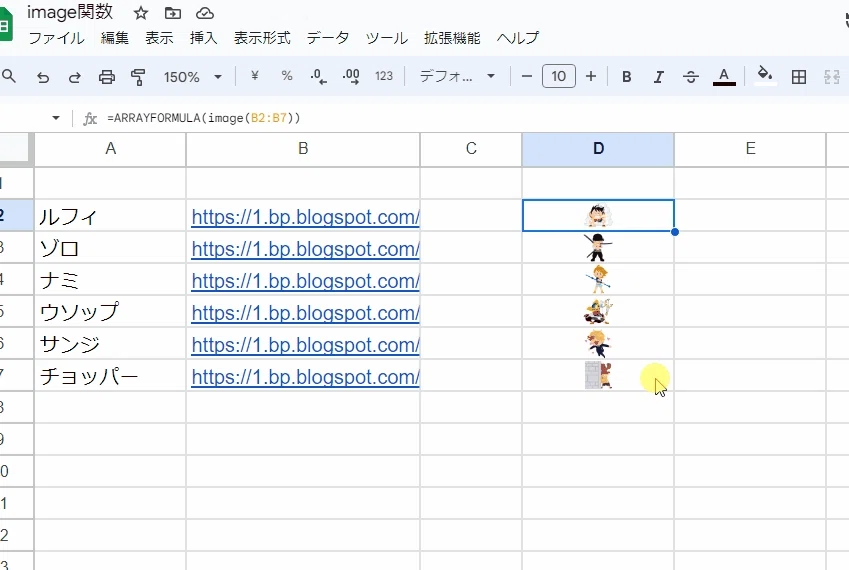
Task: Increase font size with plus button
Action: tap(591, 76)
